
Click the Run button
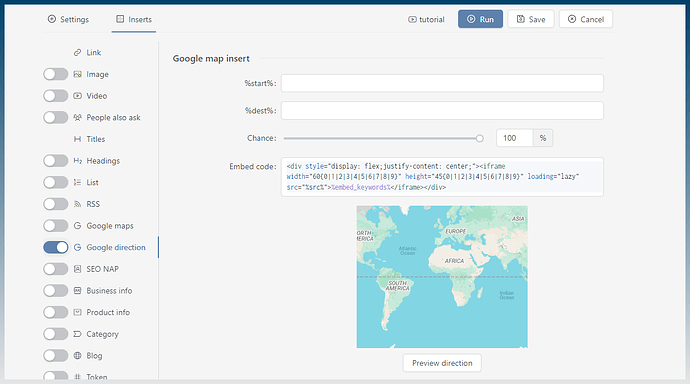click(x=480, y=19)
